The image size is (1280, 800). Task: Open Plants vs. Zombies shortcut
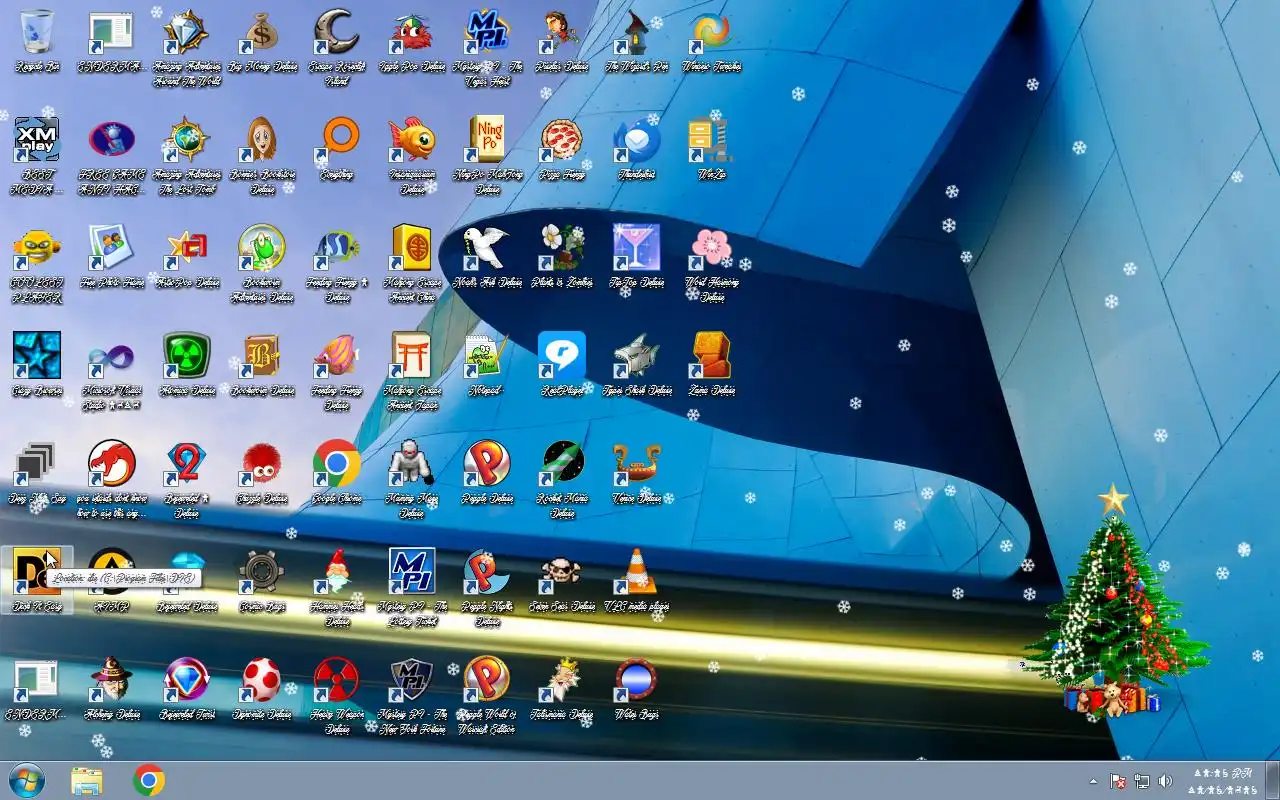click(x=562, y=248)
